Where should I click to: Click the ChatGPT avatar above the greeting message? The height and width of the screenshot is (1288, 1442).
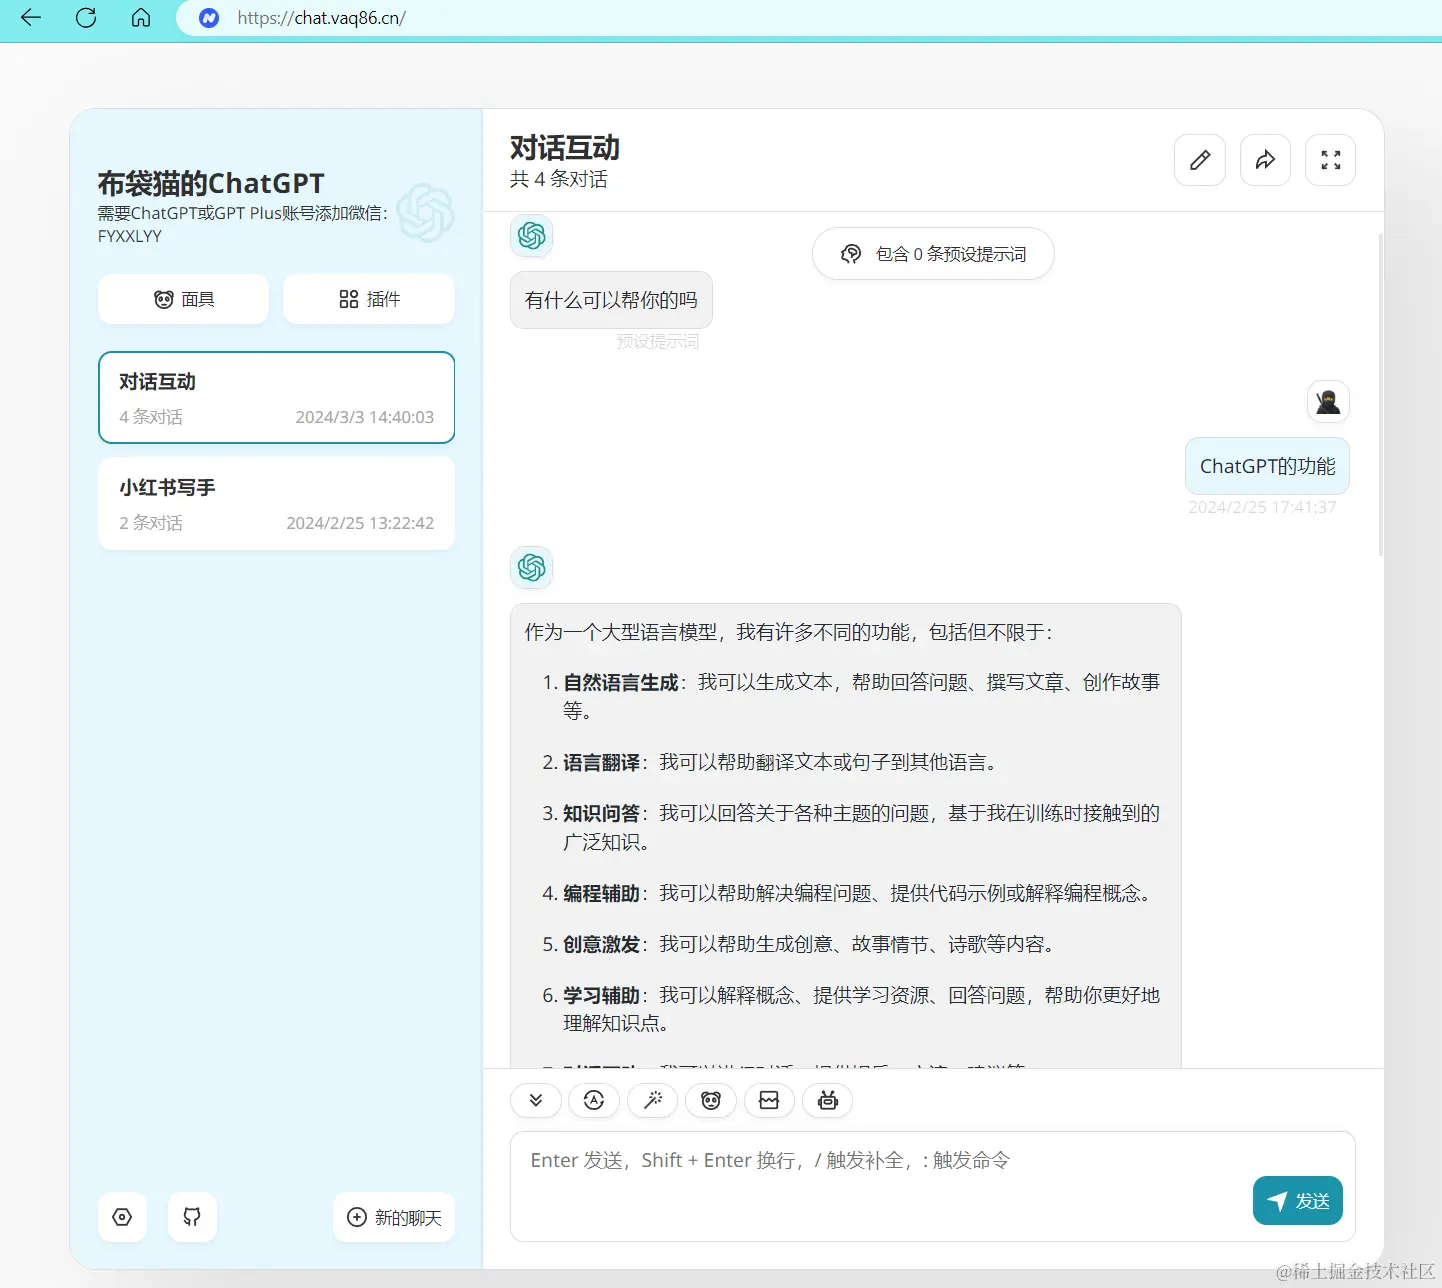point(532,236)
